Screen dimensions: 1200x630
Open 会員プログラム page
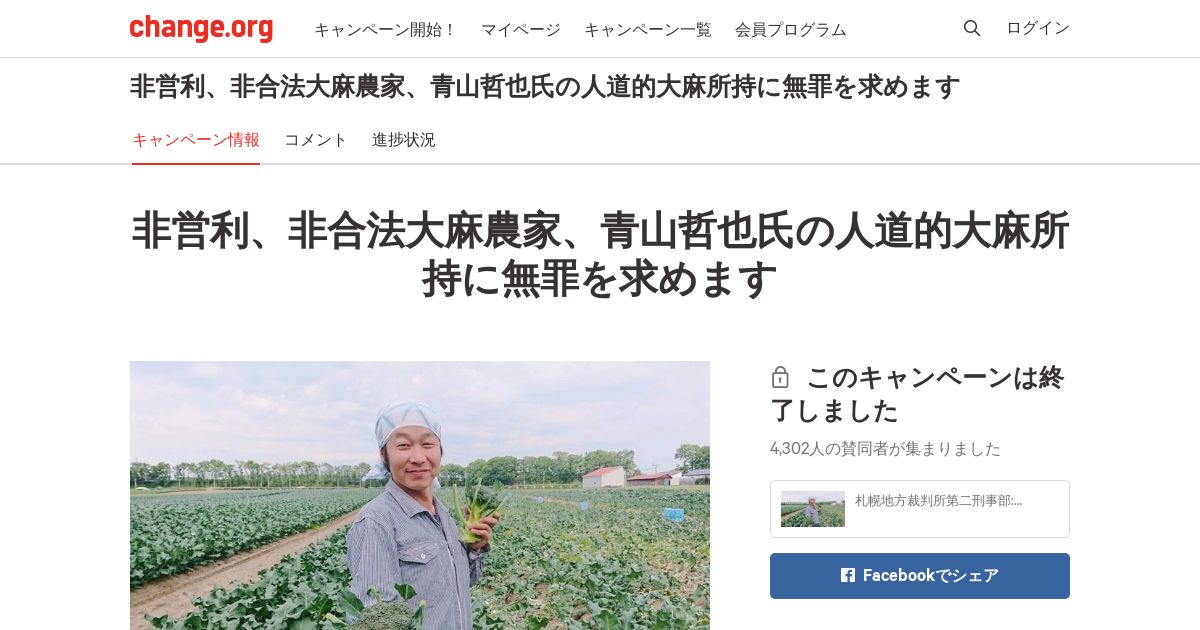[x=790, y=30]
